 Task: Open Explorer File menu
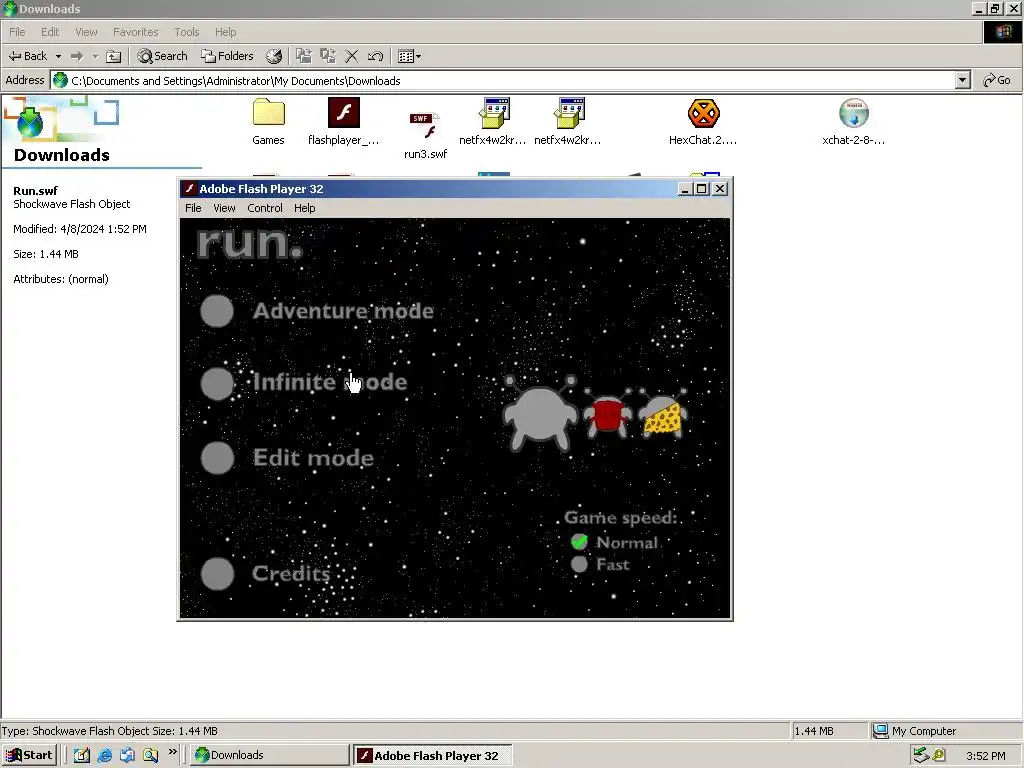click(x=17, y=32)
